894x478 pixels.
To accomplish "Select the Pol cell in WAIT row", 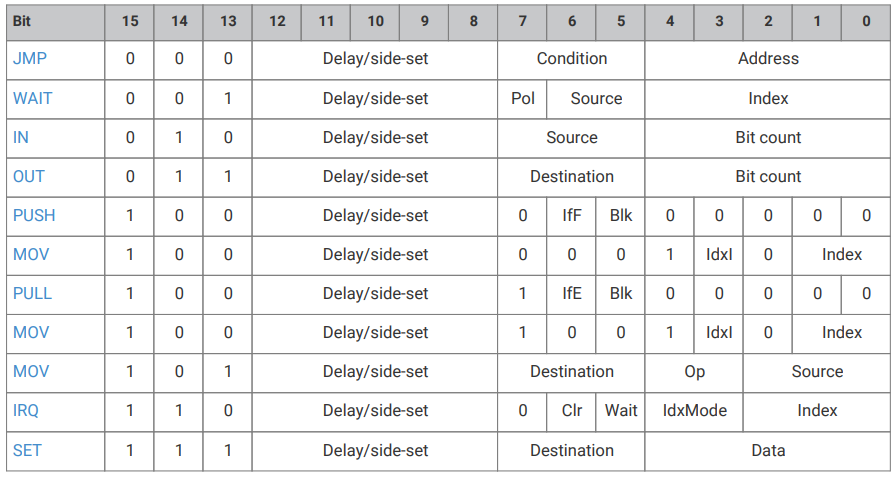I will [x=522, y=98].
